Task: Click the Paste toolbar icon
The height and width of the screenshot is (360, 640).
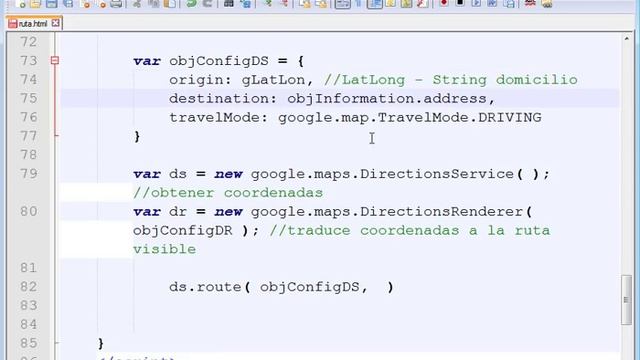Action: [x=170, y=4]
